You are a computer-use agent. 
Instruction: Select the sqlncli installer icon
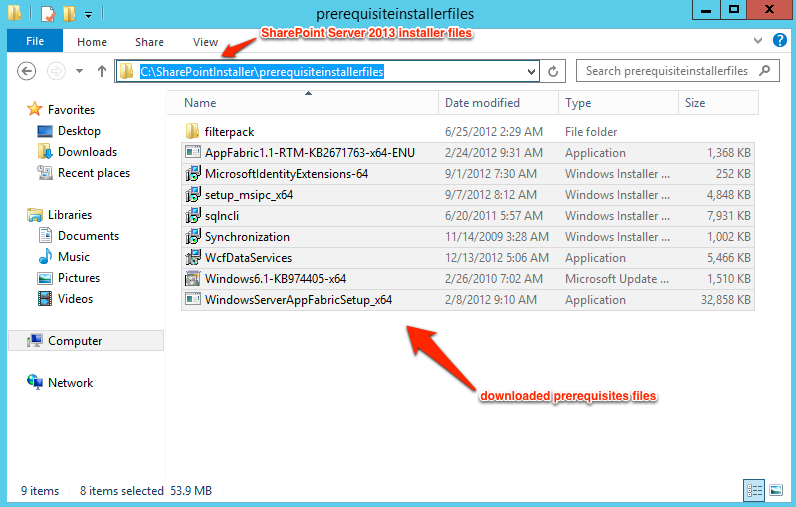pos(192,216)
